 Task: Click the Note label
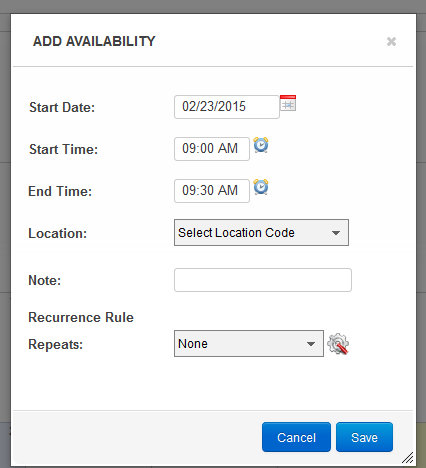pos(45,280)
